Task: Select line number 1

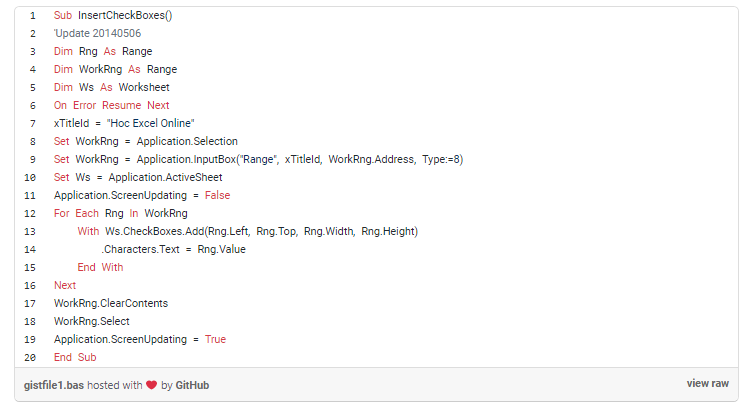Action: click(x=33, y=16)
